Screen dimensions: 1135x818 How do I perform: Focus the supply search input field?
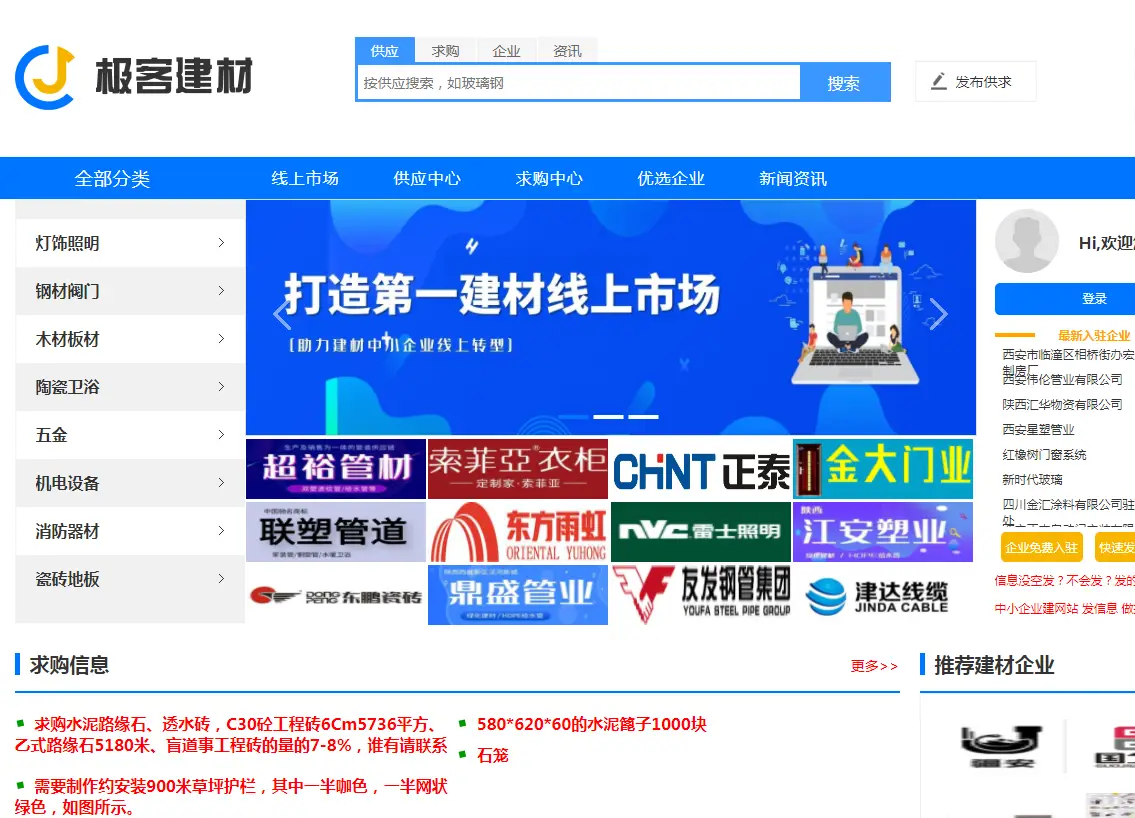point(579,83)
